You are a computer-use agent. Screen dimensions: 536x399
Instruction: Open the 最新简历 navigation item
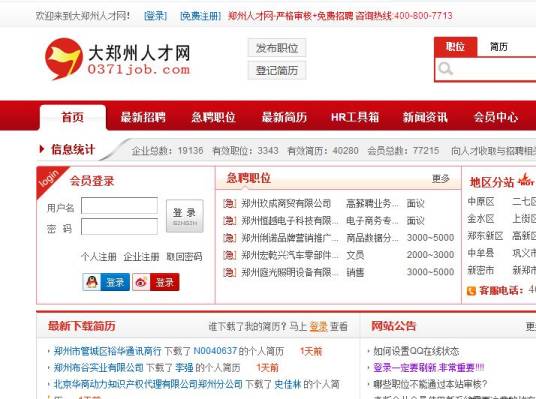coord(284,117)
